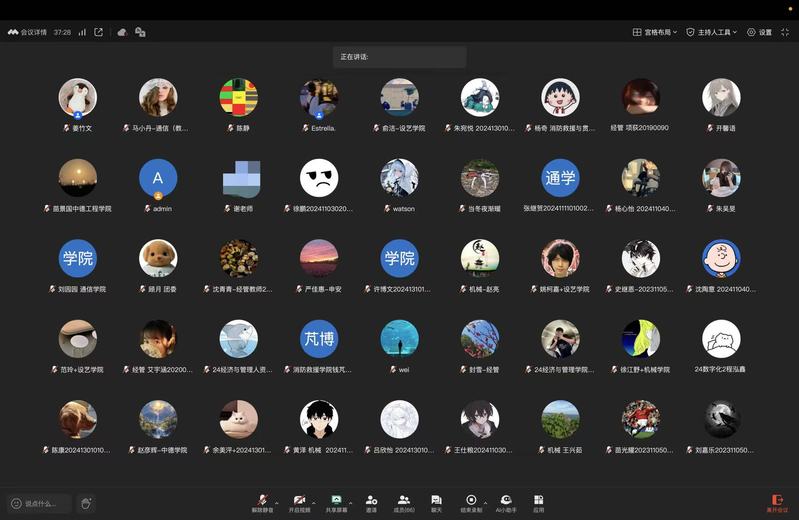Click the chat input field "说点什么"
Screen dimensions: 799x520
coord(41,503)
